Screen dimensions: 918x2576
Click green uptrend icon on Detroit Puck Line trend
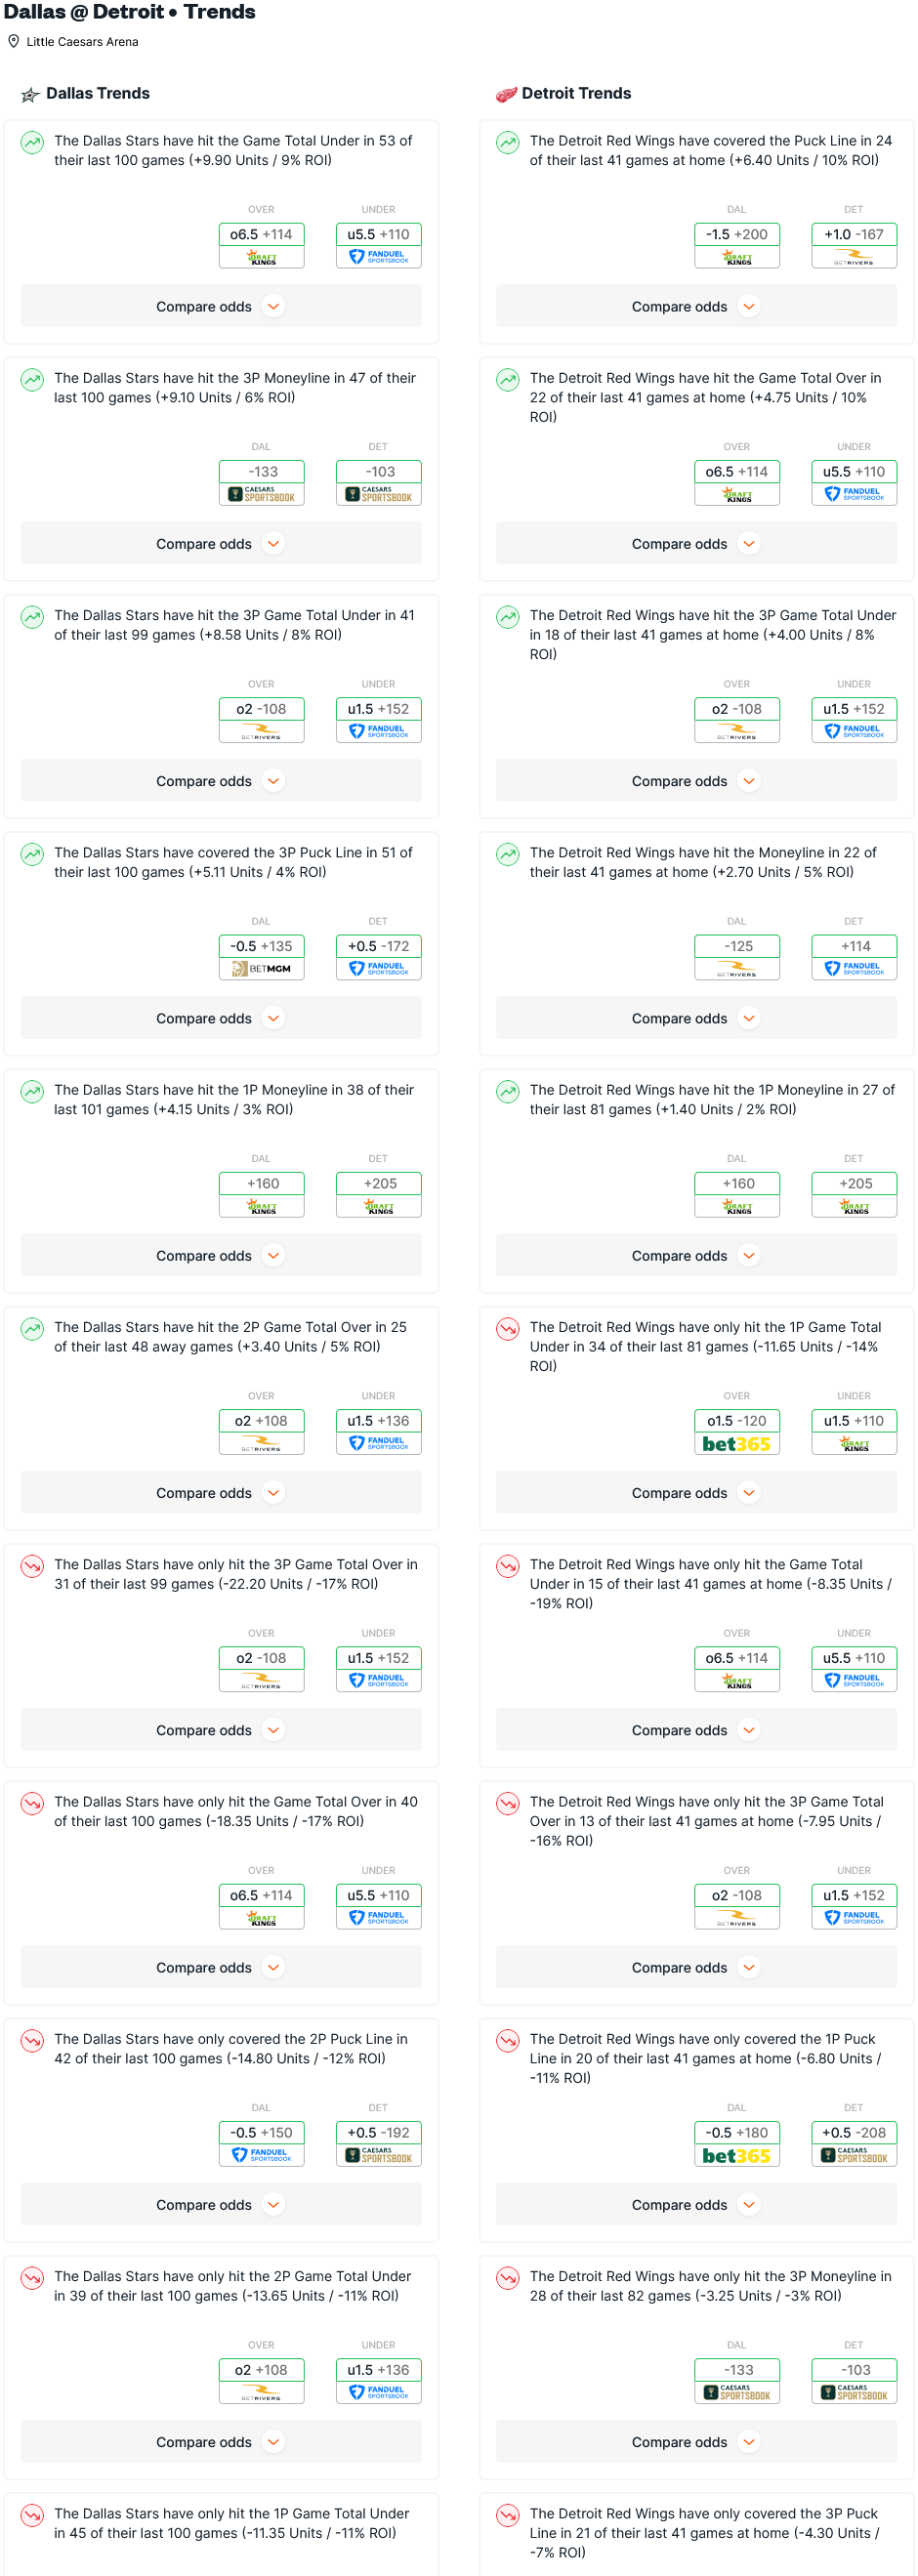pos(508,143)
